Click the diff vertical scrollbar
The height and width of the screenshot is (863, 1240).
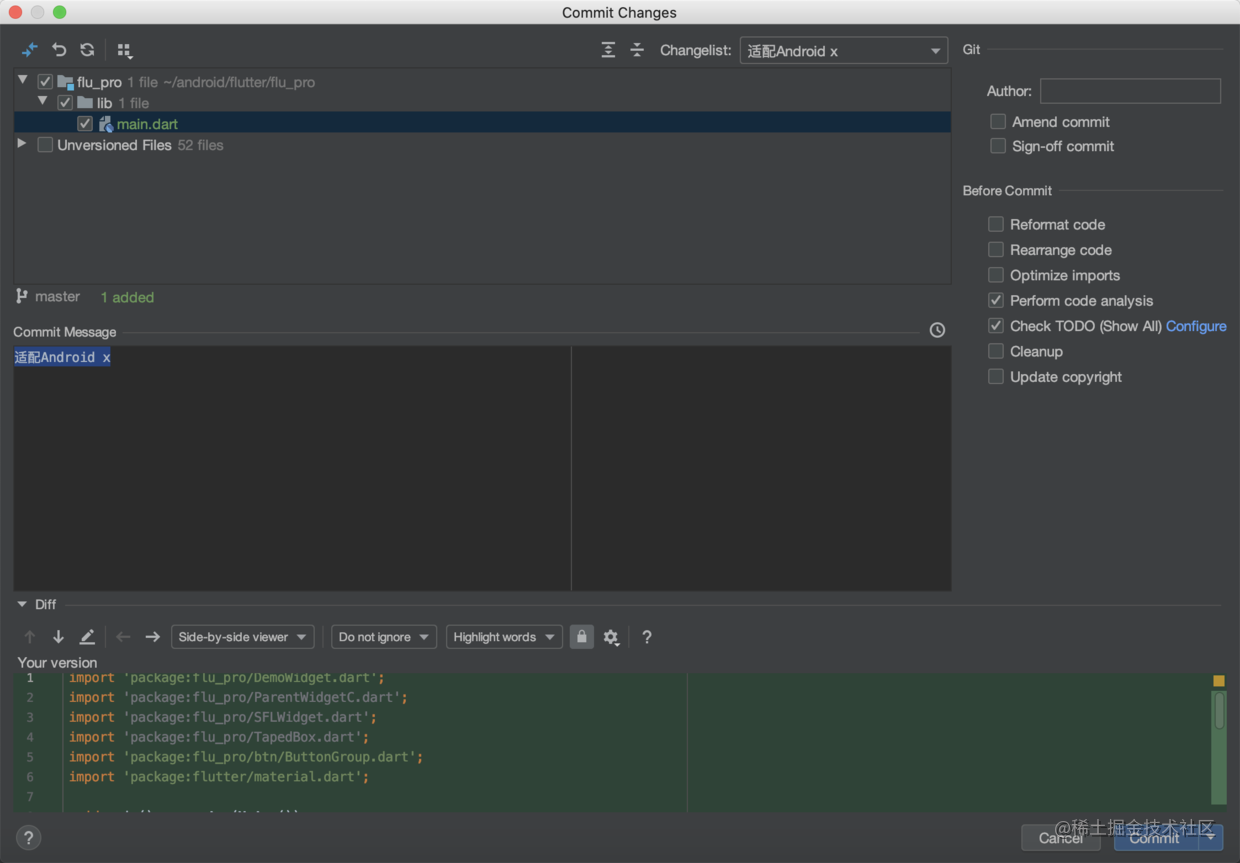coord(1219,710)
